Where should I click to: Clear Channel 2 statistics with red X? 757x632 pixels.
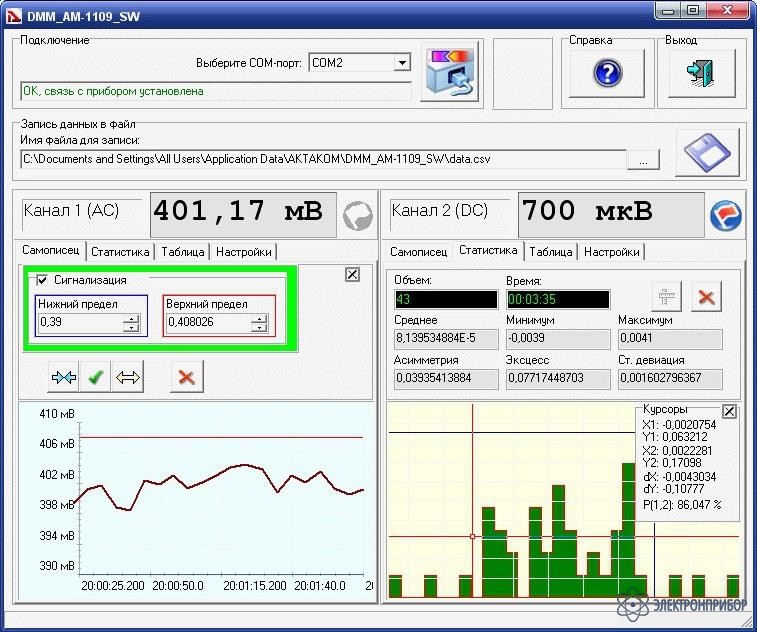coord(706,296)
